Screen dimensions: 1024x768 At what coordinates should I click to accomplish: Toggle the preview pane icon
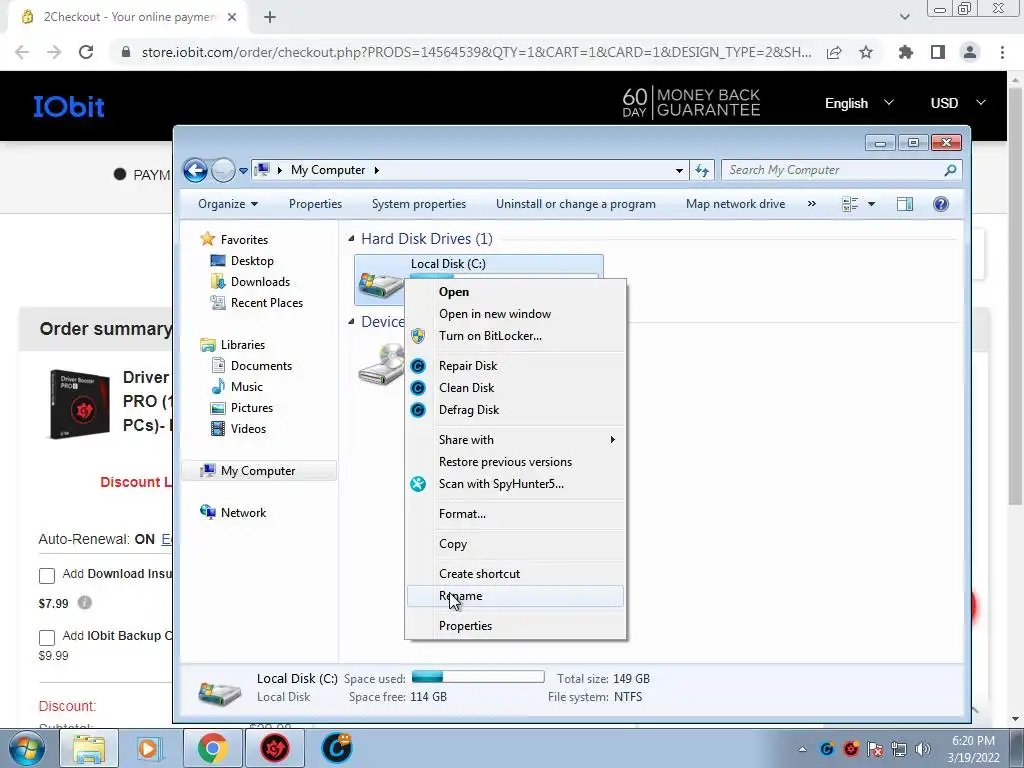click(x=904, y=204)
